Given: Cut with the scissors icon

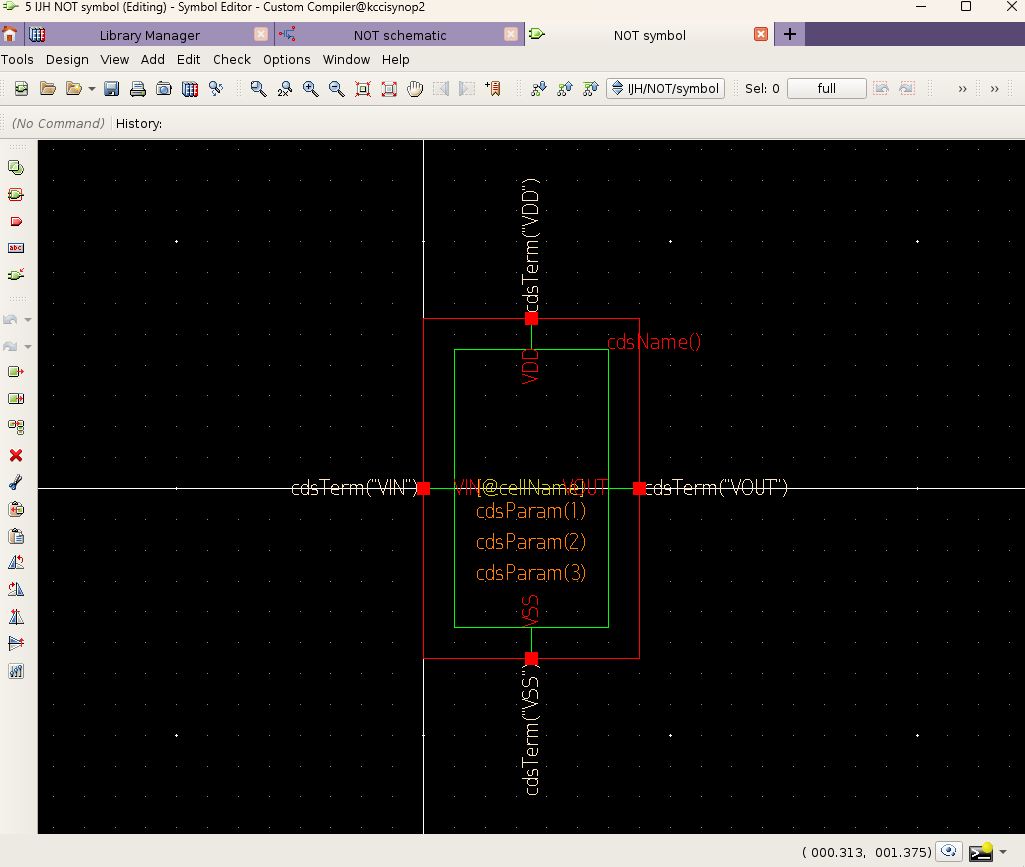Looking at the screenshot, I should pyautogui.click(x=16, y=482).
